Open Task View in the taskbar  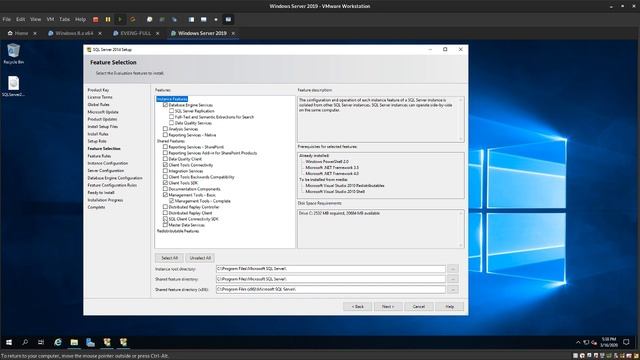[x=41, y=342]
